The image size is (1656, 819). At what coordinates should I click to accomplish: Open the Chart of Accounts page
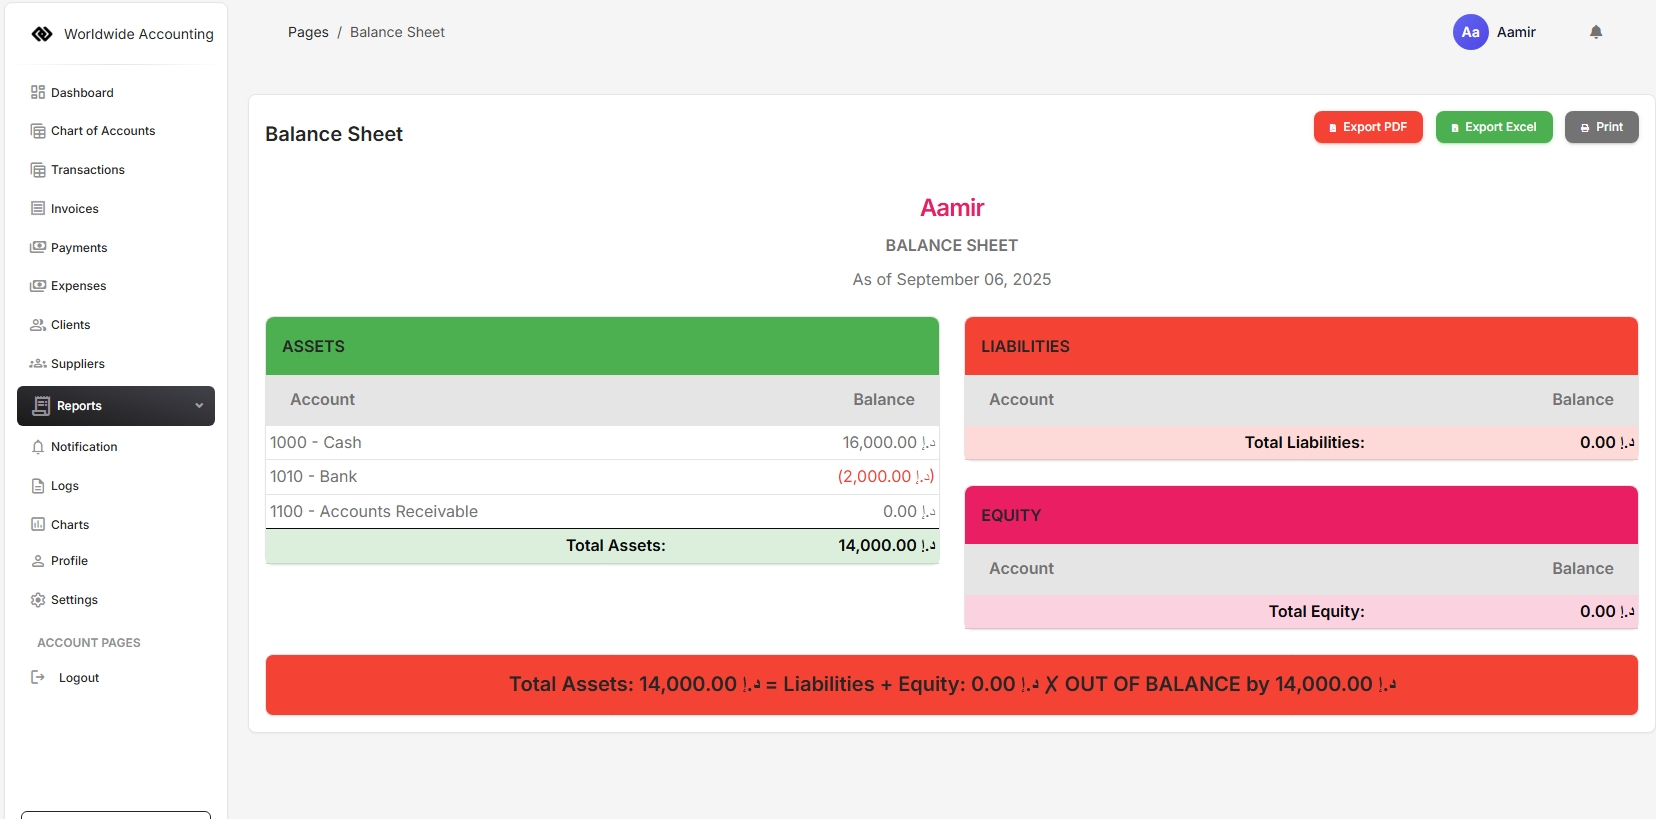(x=103, y=131)
